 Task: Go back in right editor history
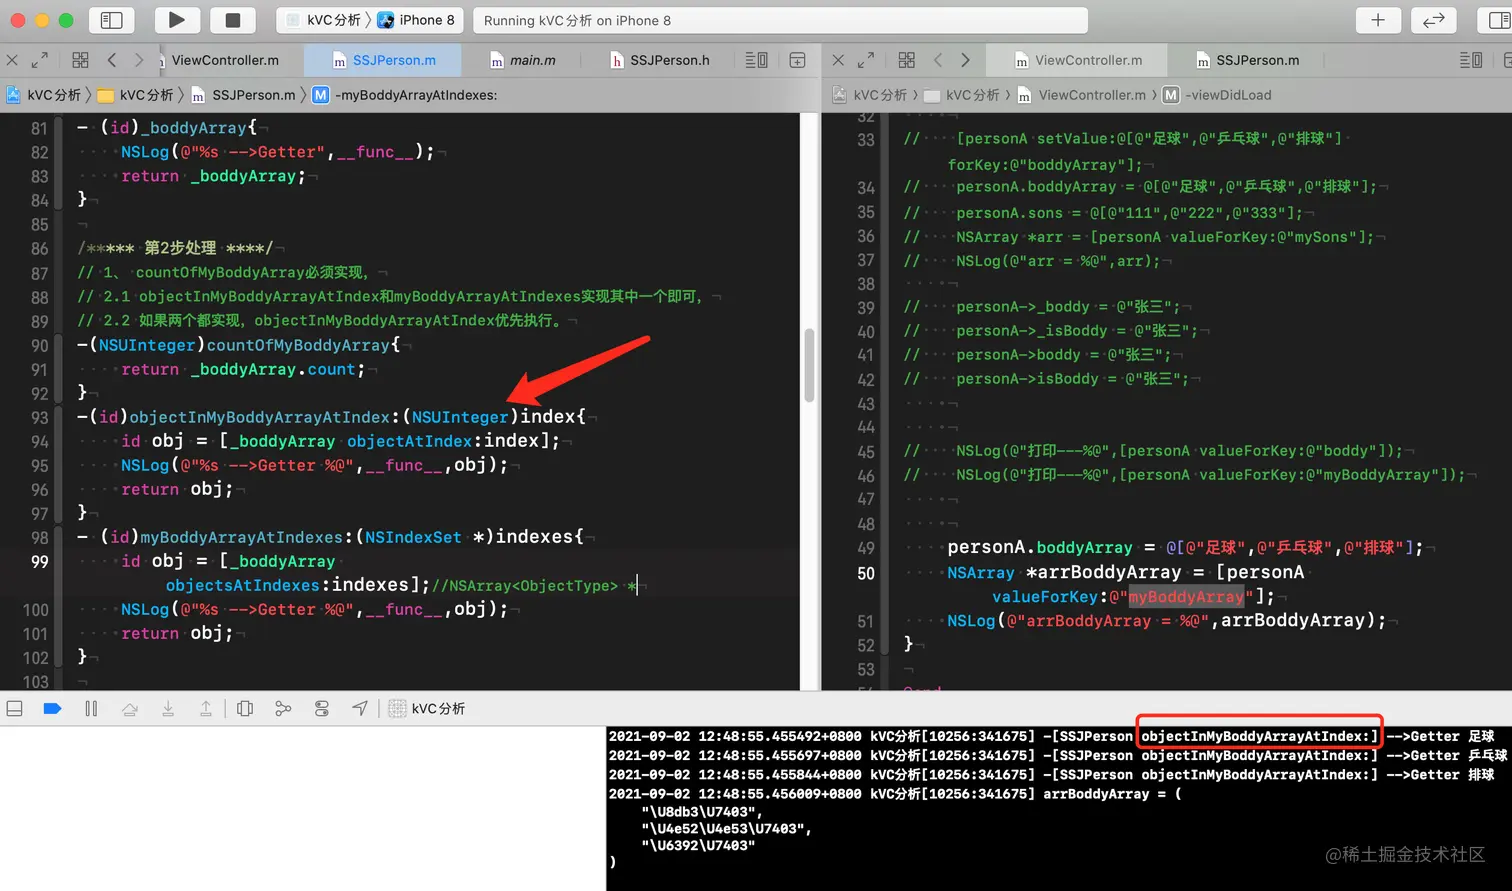(938, 60)
